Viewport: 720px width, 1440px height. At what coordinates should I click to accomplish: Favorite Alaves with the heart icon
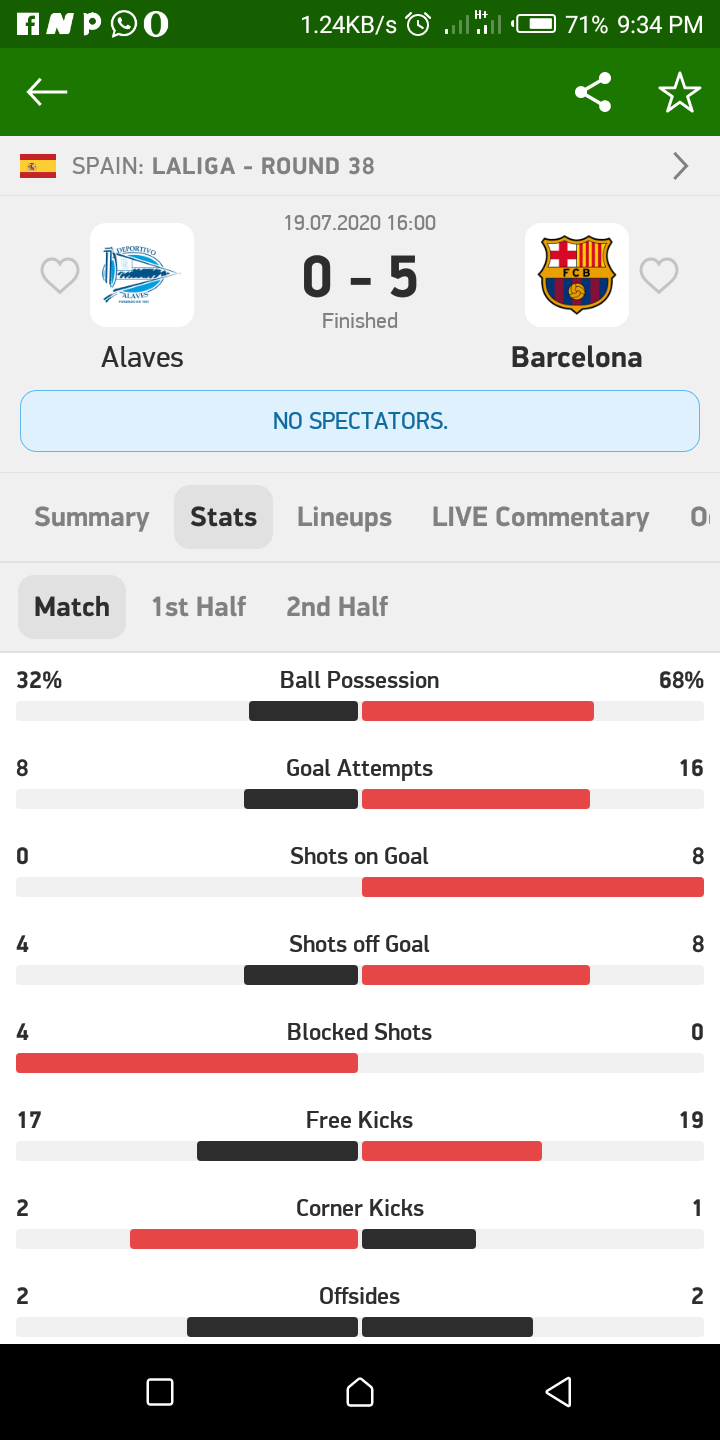click(60, 275)
